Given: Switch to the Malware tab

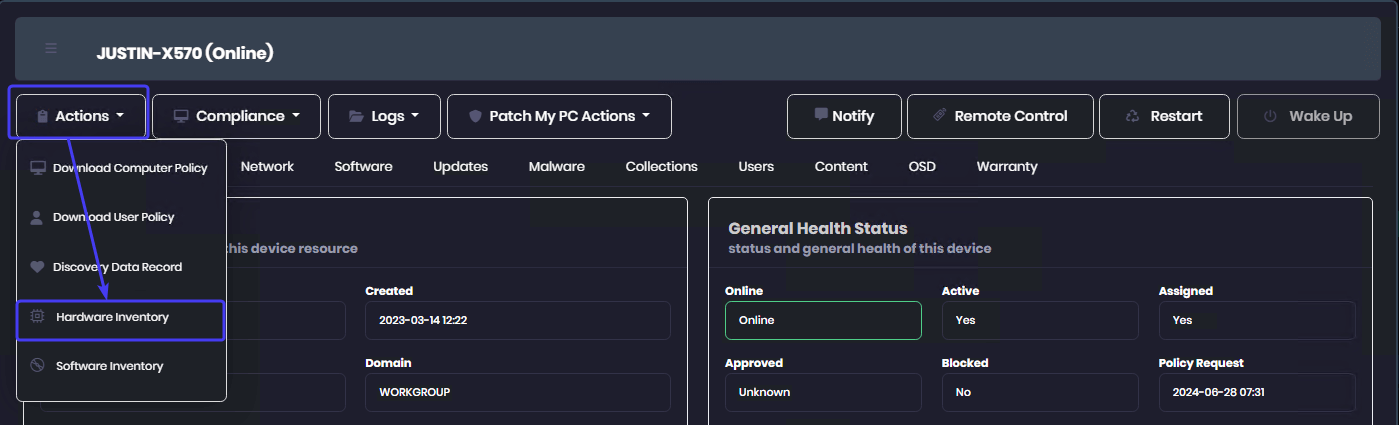Looking at the screenshot, I should click(557, 166).
